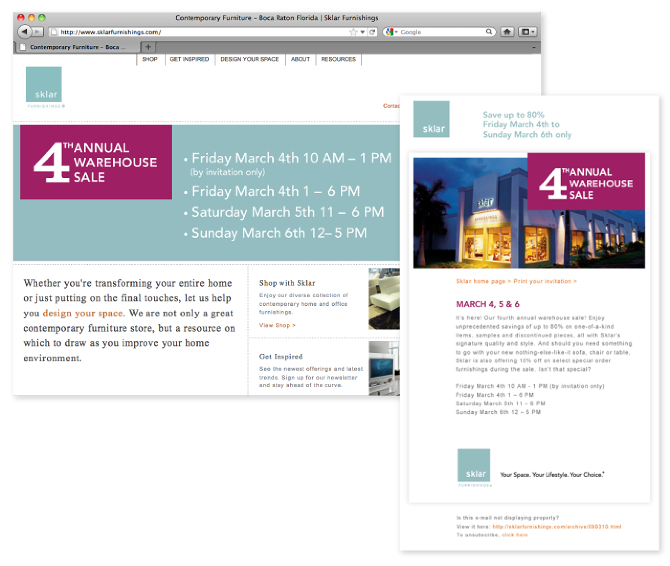Screen dimensions: 670x566
Task: Click the 'design your space' text link
Action: 83,313
